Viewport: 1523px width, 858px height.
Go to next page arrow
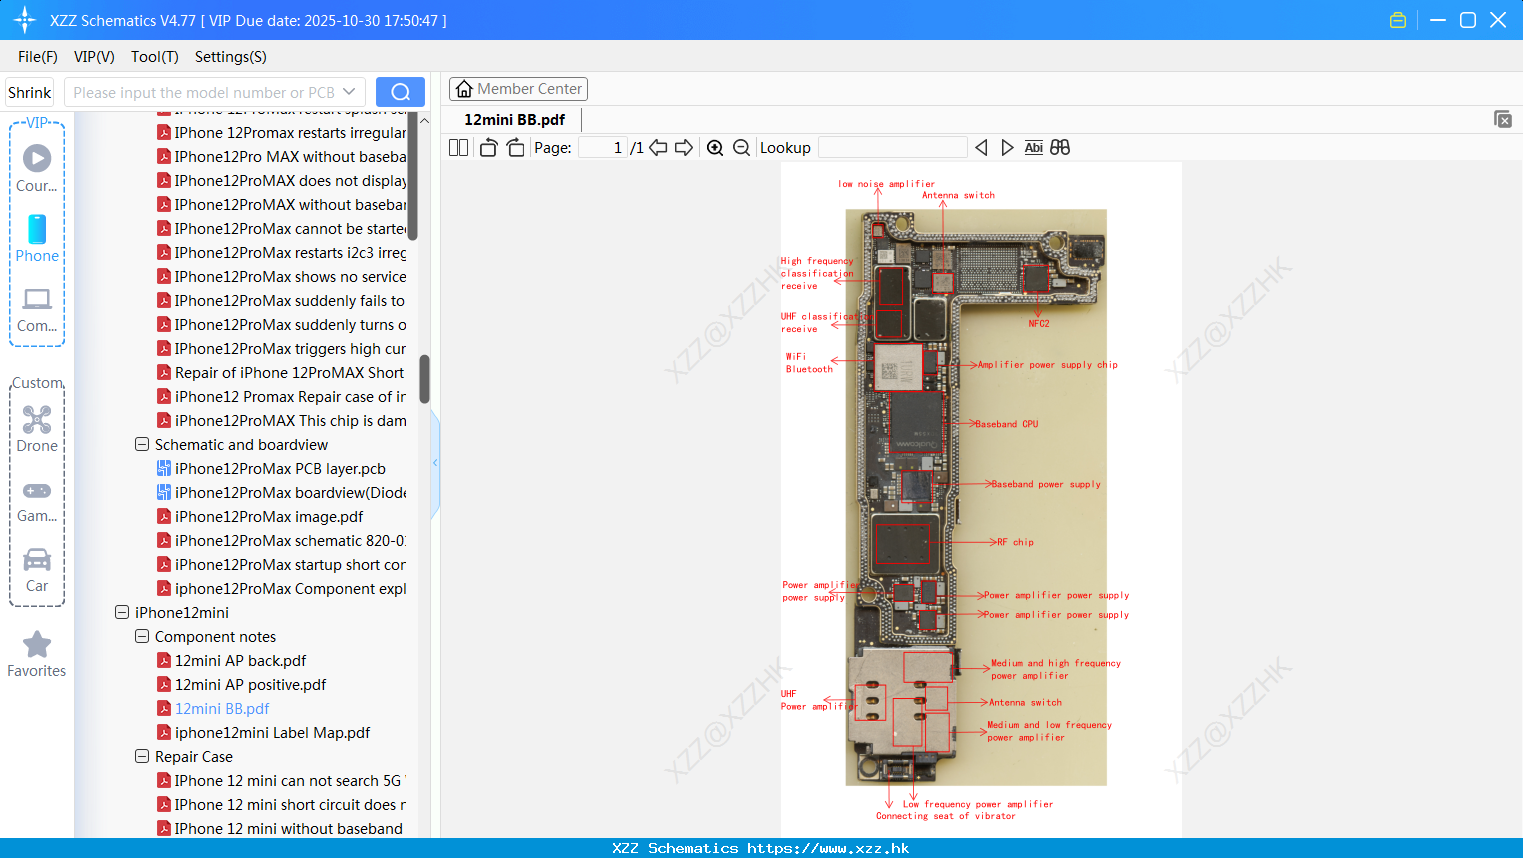click(684, 148)
